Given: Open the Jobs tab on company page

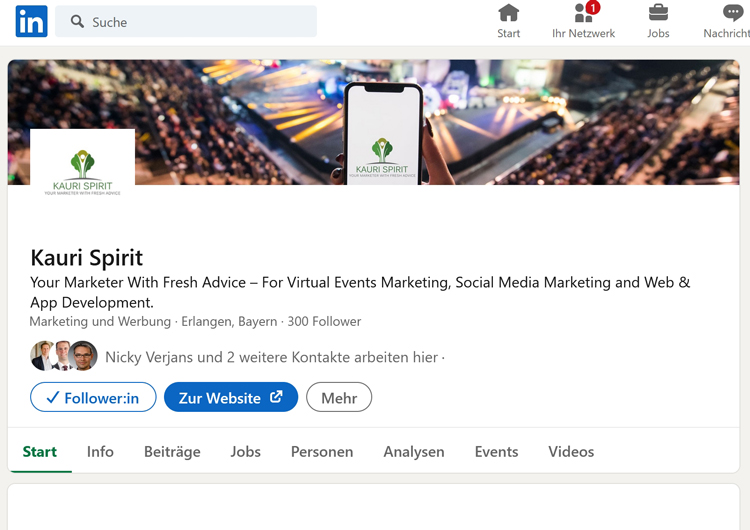Looking at the screenshot, I should pyautogui.click(x=245, y=452).
